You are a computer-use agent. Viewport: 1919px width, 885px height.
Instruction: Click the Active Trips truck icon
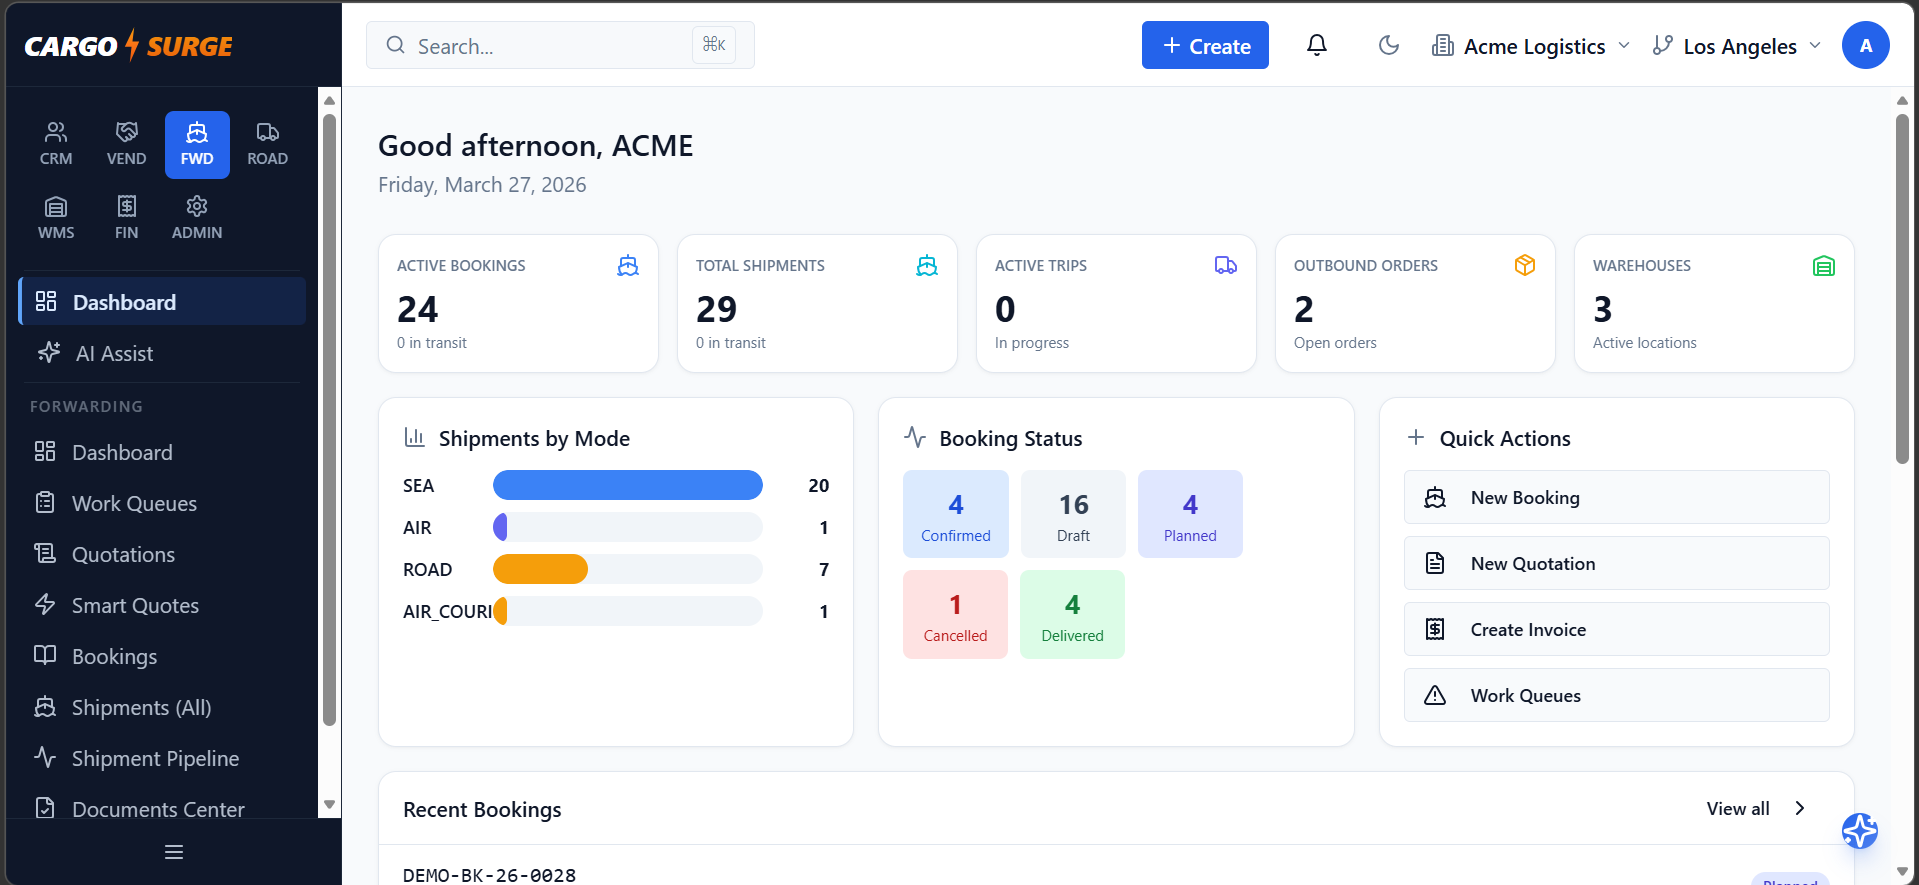(x=1226, y=265)
